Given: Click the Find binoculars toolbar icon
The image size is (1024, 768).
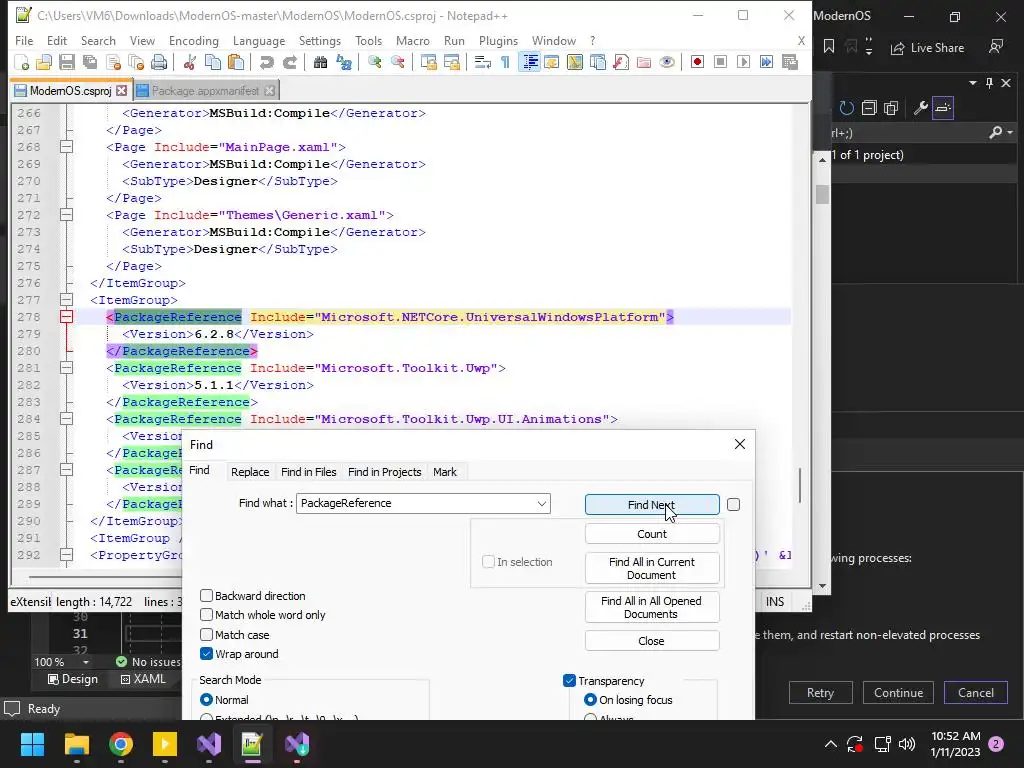Looking at the screenshot, I should [x=320, y=63].
